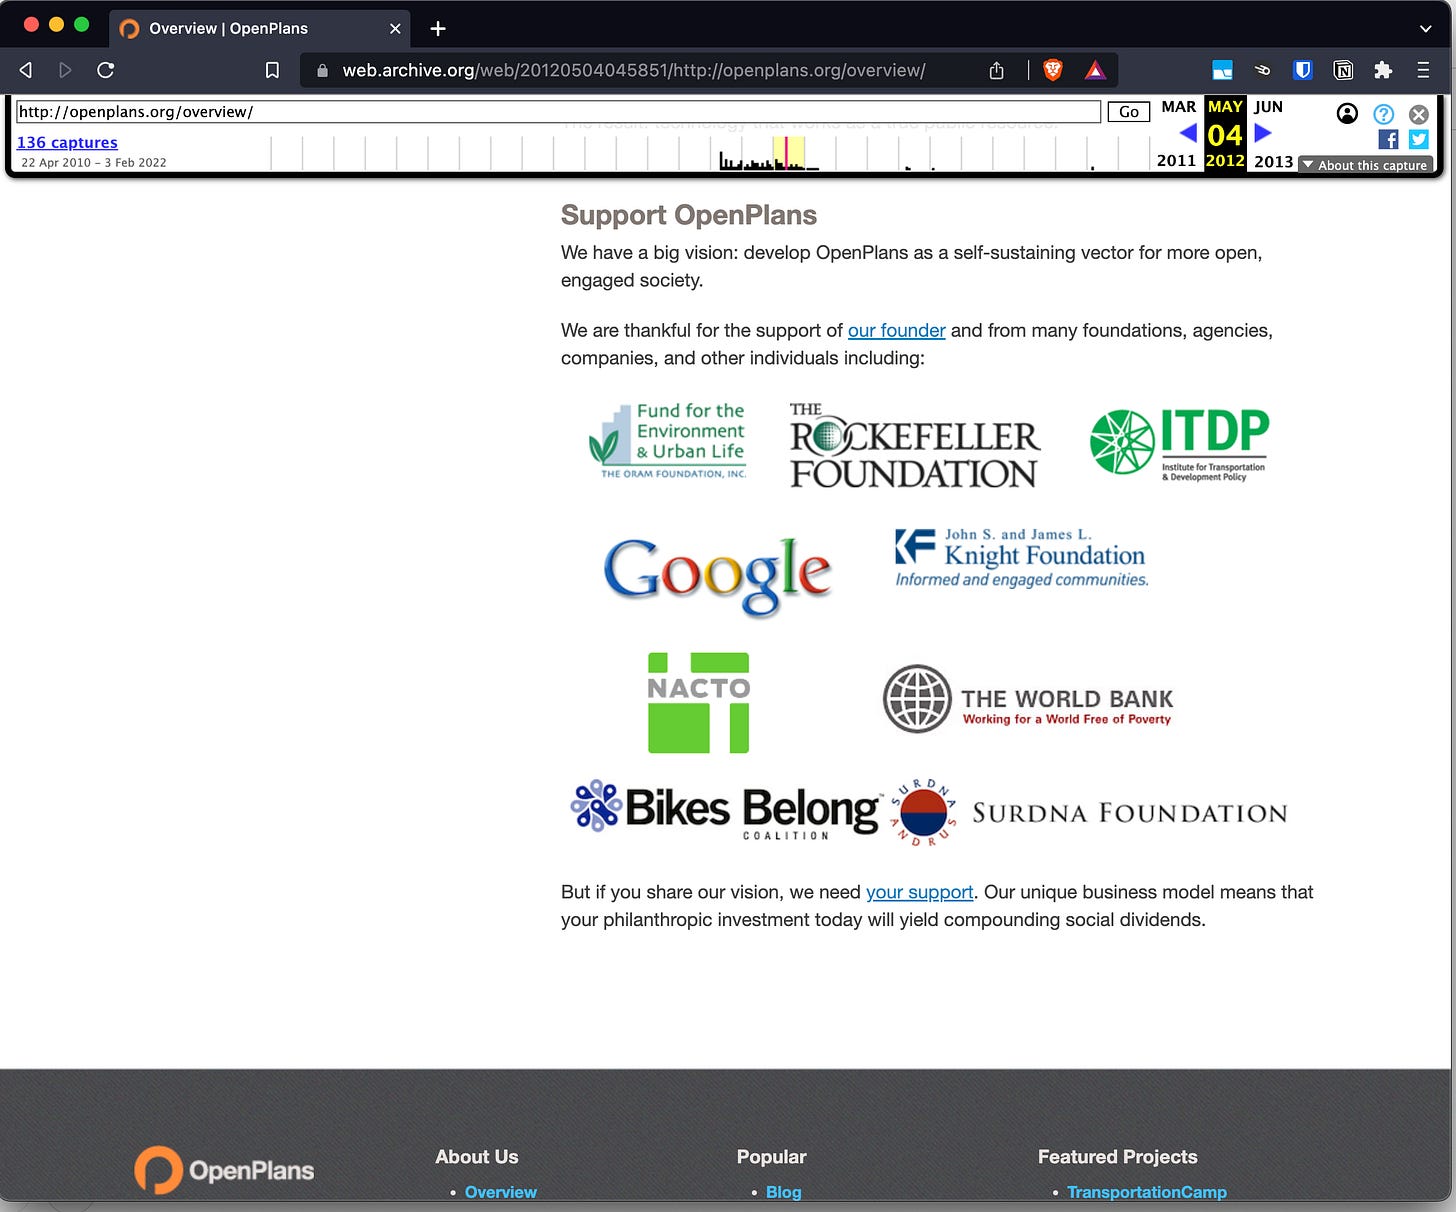1456x1212 pixels.
Task: Go forward with the browser forward arrow
Action: pos(65,70)
